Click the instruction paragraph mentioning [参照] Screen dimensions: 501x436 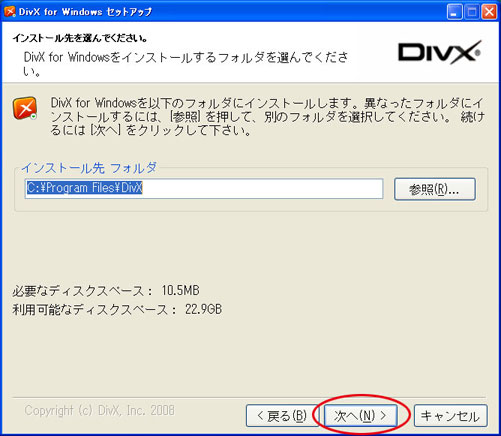267,116
